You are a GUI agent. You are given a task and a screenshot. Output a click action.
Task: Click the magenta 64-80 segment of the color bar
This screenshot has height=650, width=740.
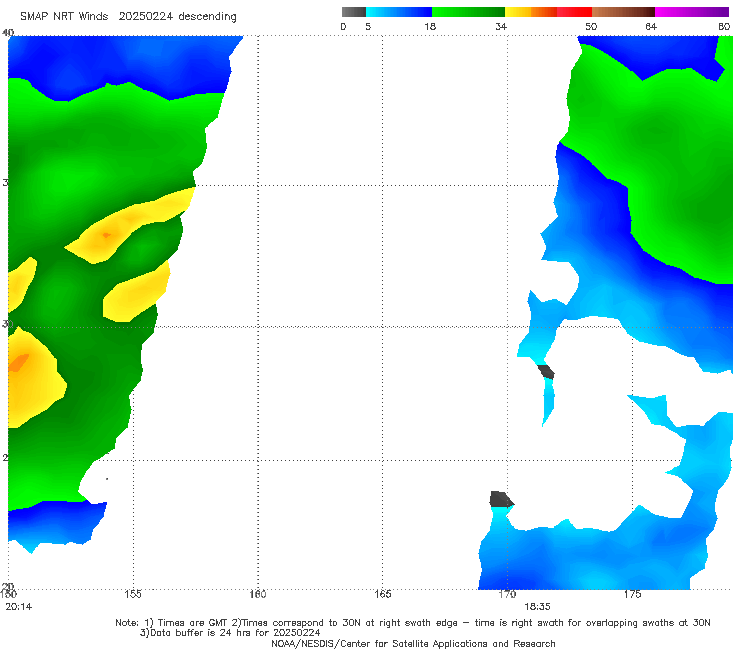[x=692, y=12]
